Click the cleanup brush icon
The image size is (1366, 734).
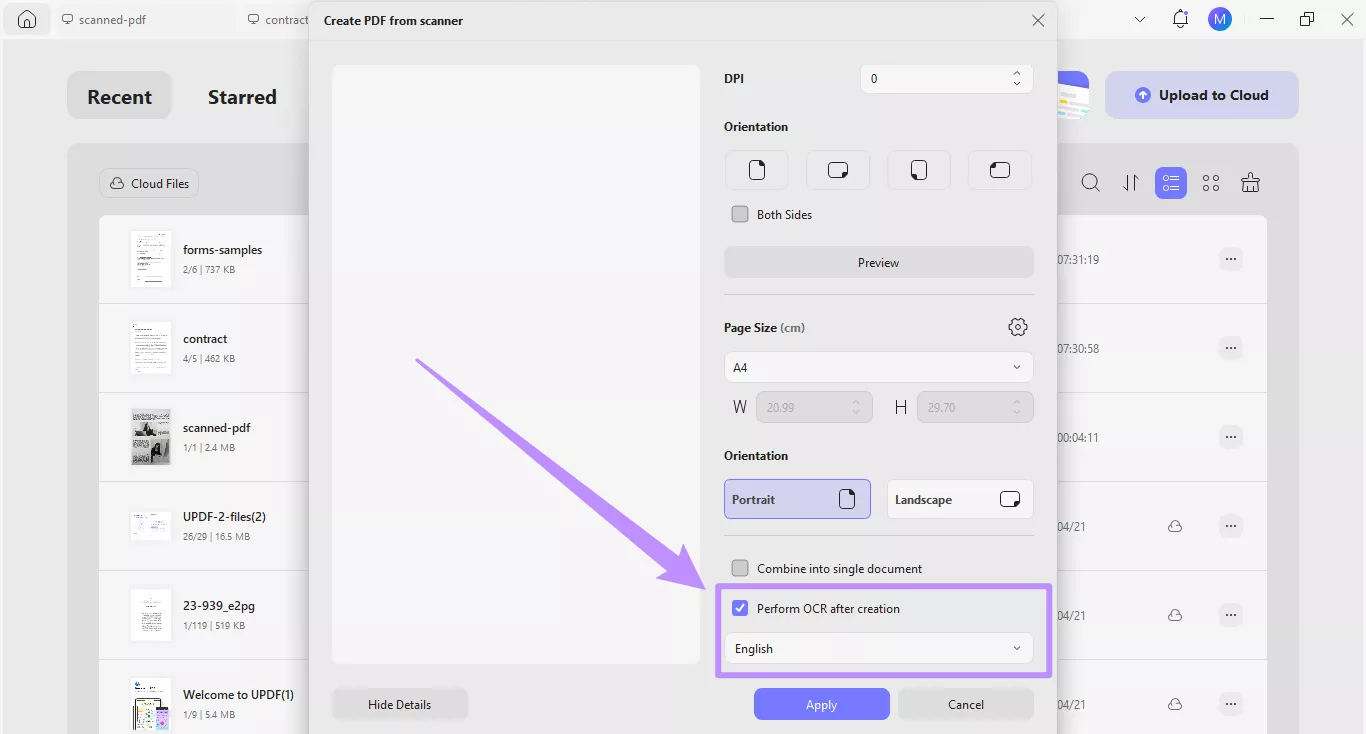coord(1251,183)
